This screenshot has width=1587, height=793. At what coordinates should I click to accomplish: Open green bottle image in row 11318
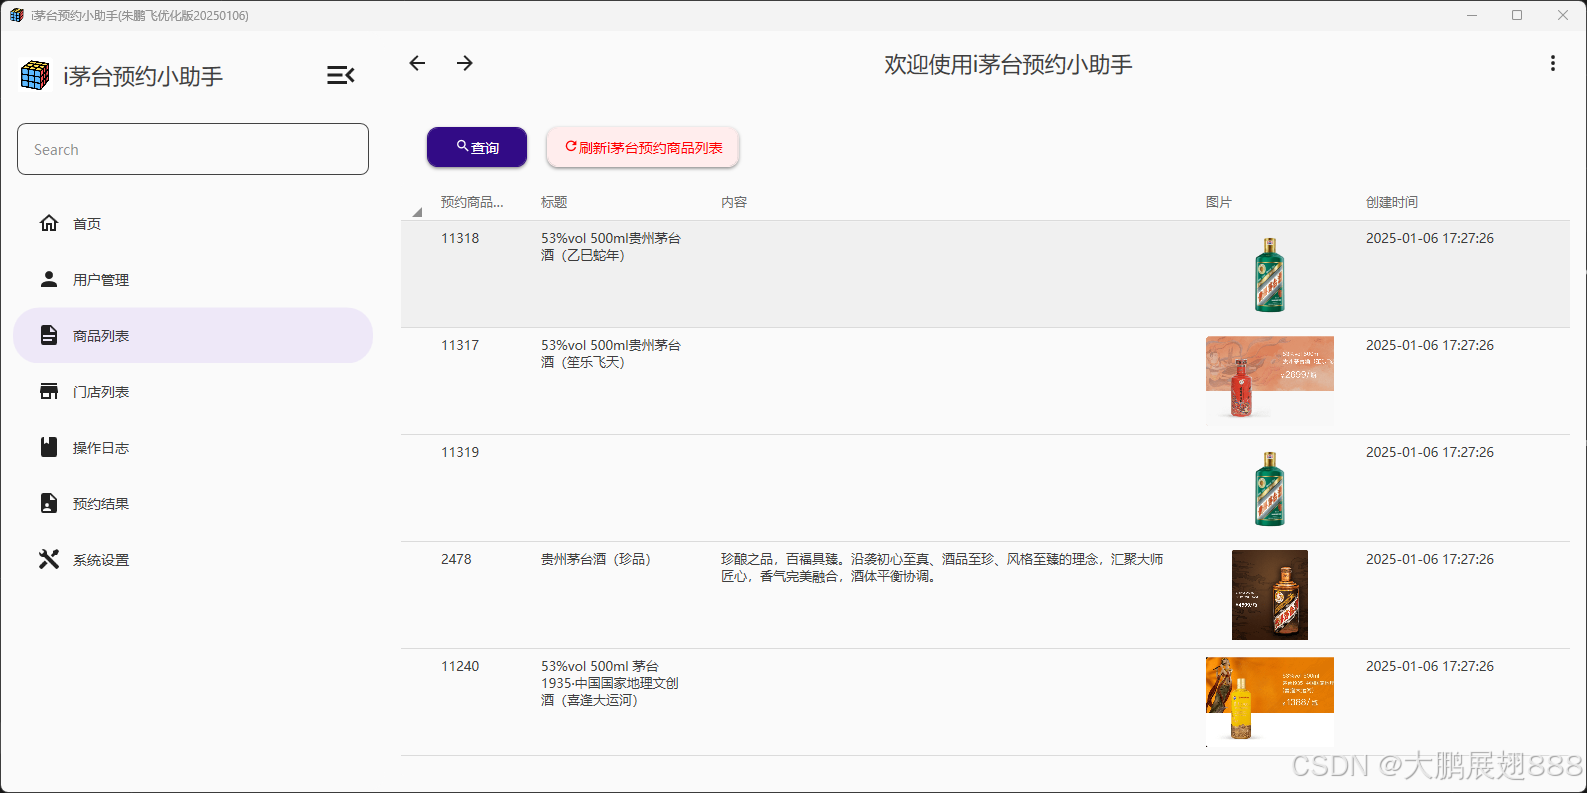tap(1270, 274)
